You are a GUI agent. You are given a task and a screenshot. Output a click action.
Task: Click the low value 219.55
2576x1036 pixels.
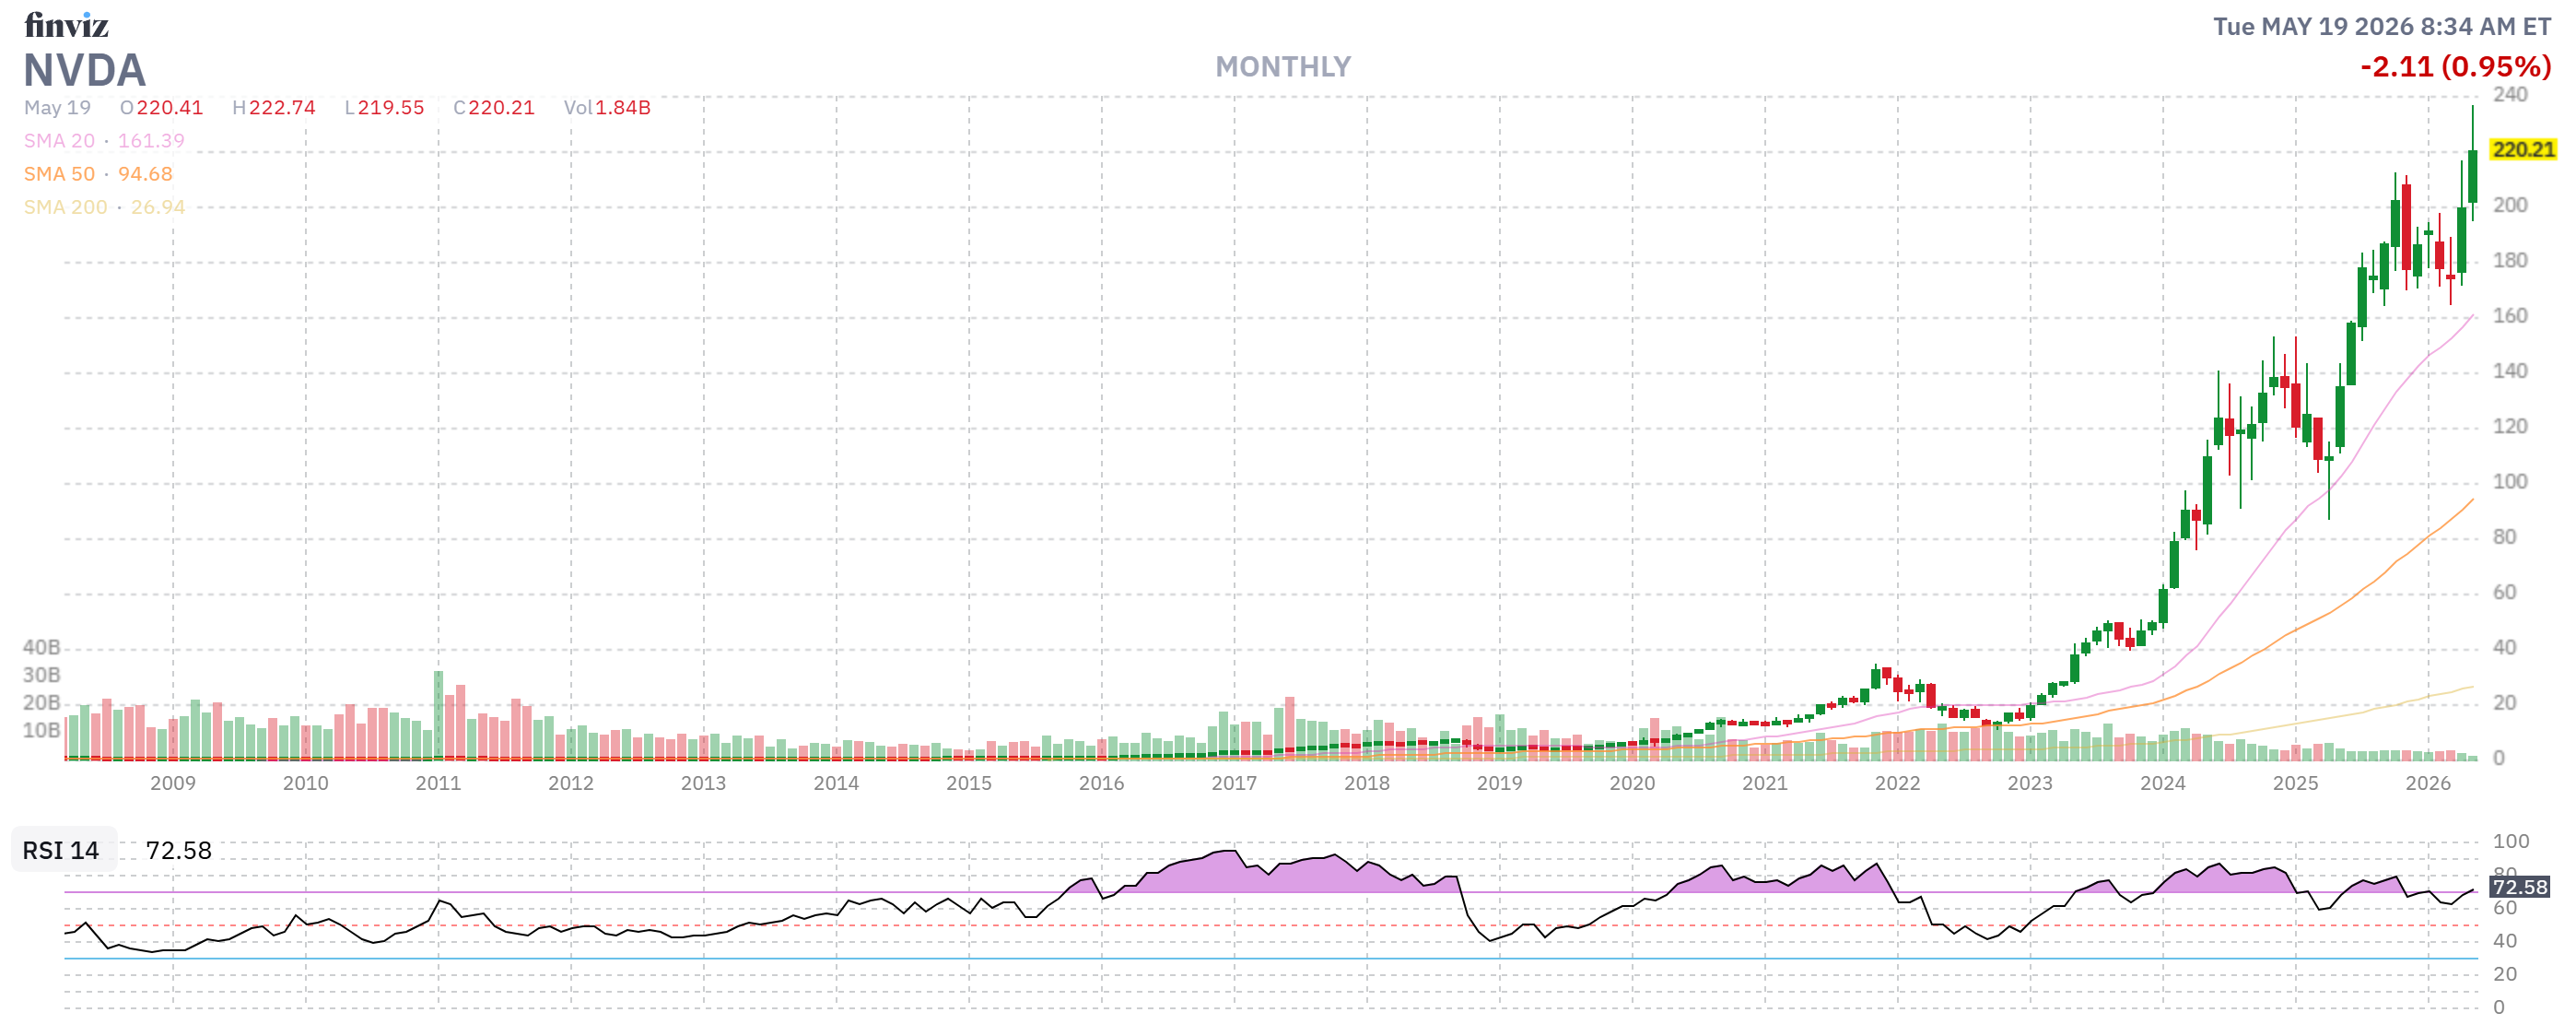(x=391, y=107)
